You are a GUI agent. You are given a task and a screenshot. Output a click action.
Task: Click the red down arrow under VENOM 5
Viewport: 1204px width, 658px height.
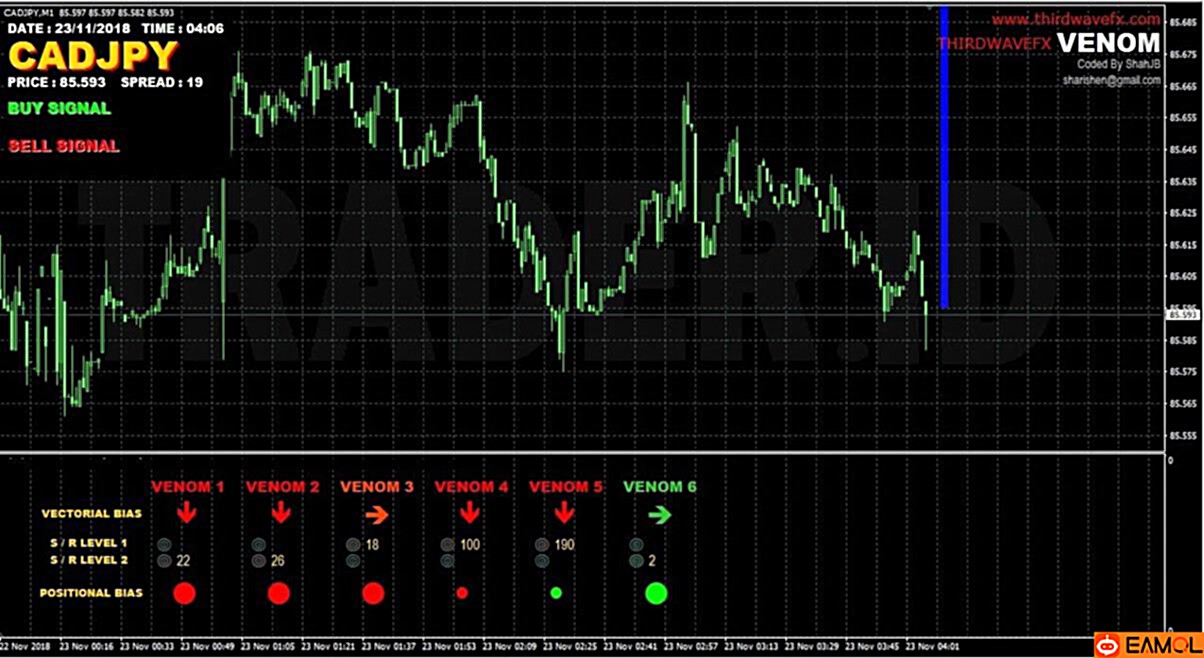564,514
